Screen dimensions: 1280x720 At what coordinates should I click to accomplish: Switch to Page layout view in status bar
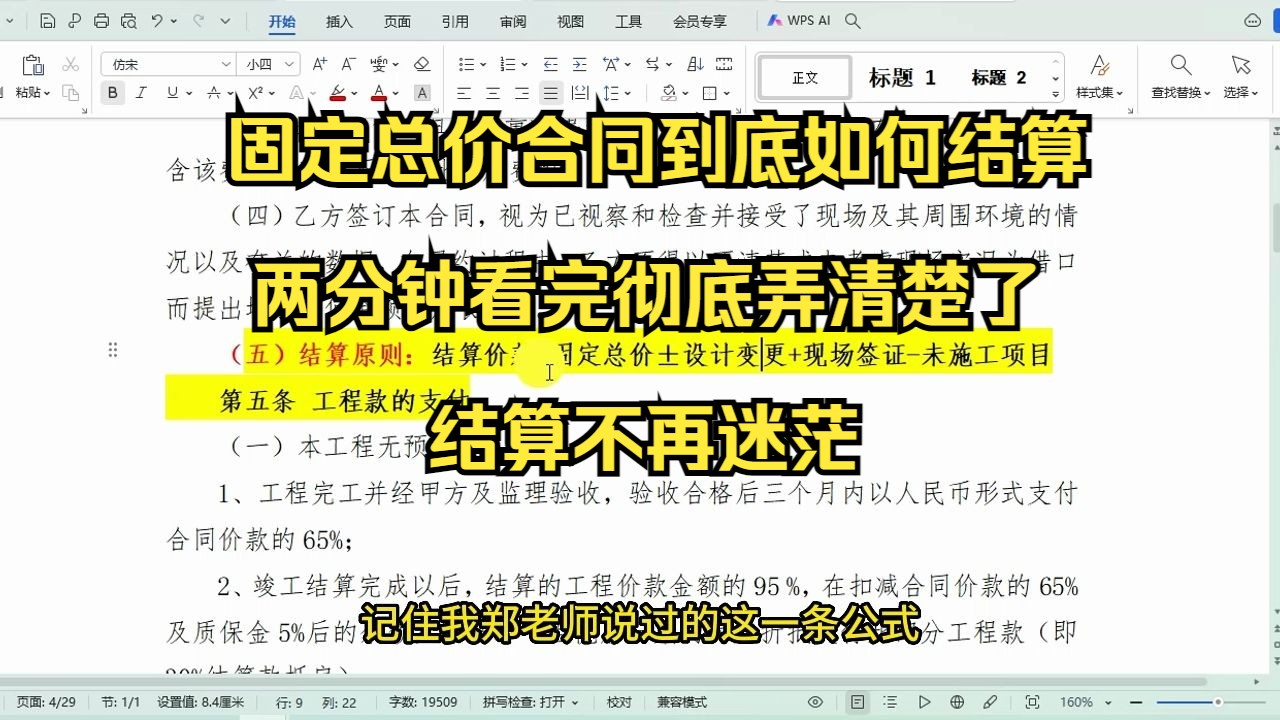click(x=857, y=702)
